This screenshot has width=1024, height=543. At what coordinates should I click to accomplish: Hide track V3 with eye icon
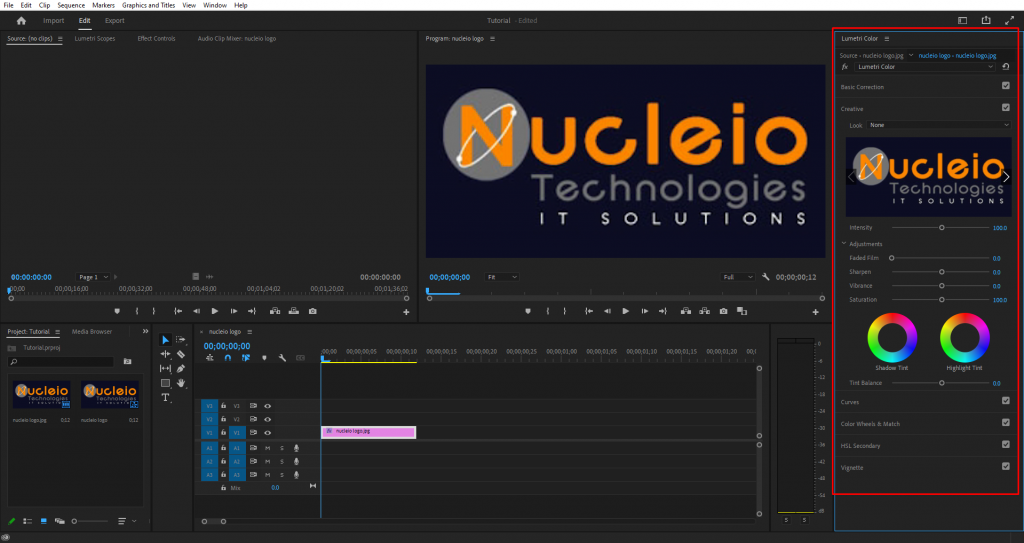[267, 406]
